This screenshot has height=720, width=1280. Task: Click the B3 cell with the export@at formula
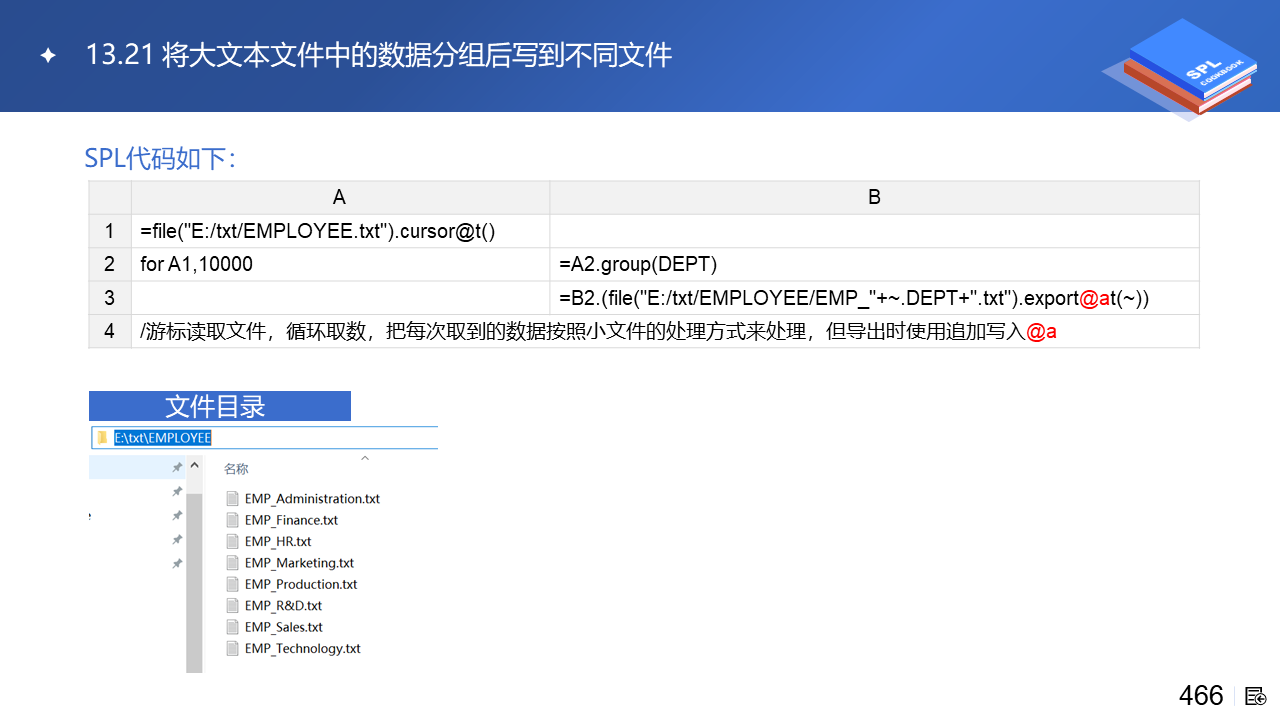(874, 298)
